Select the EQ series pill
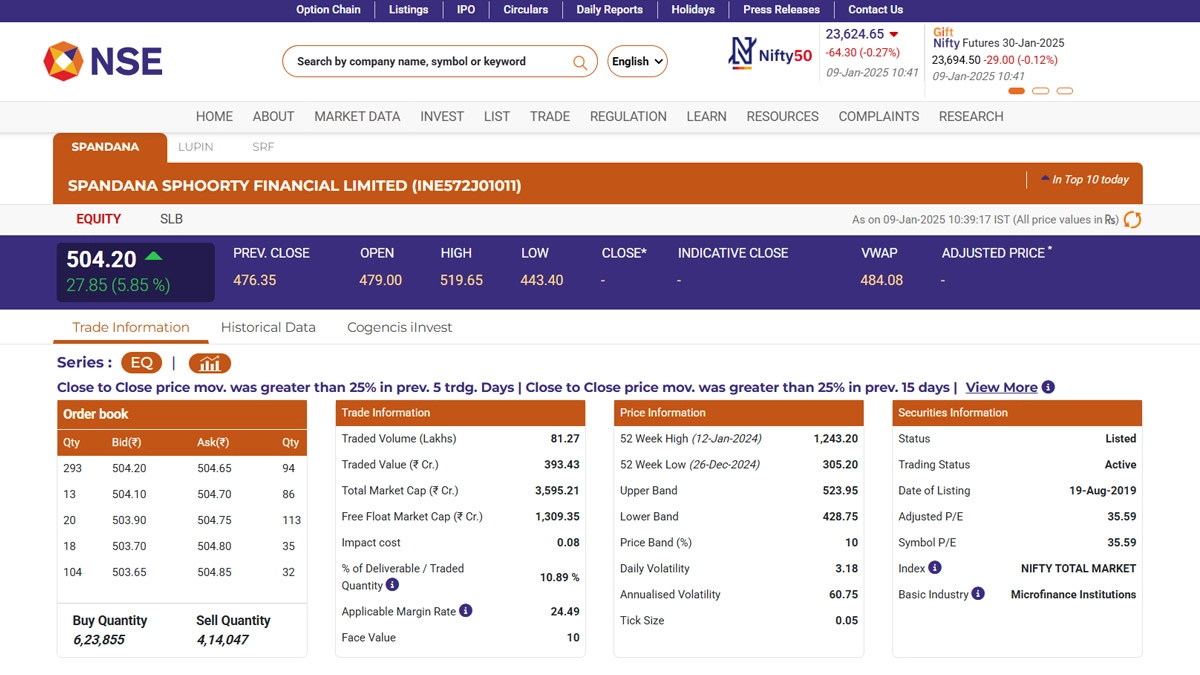The image size is (1200, 675). tap(141, 363)
